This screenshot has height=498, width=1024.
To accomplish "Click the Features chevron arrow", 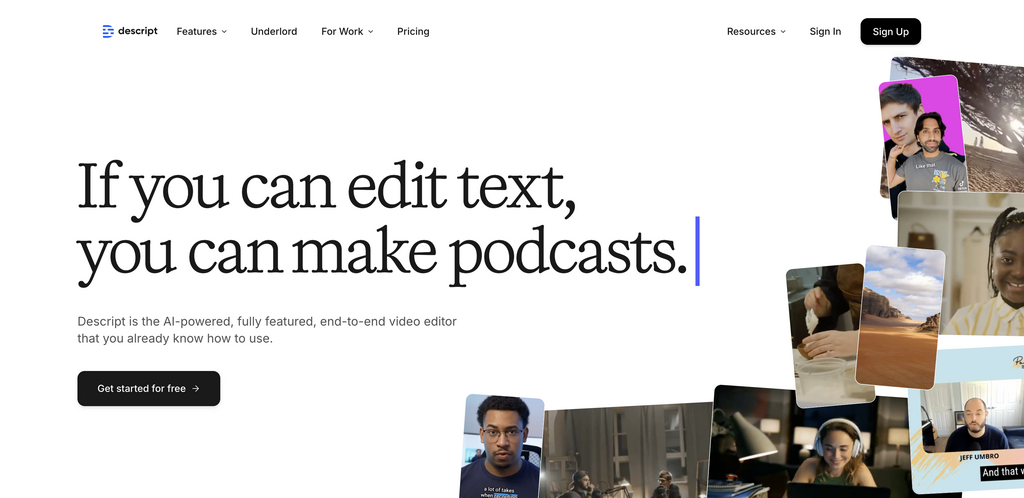I will click(224, 31).
